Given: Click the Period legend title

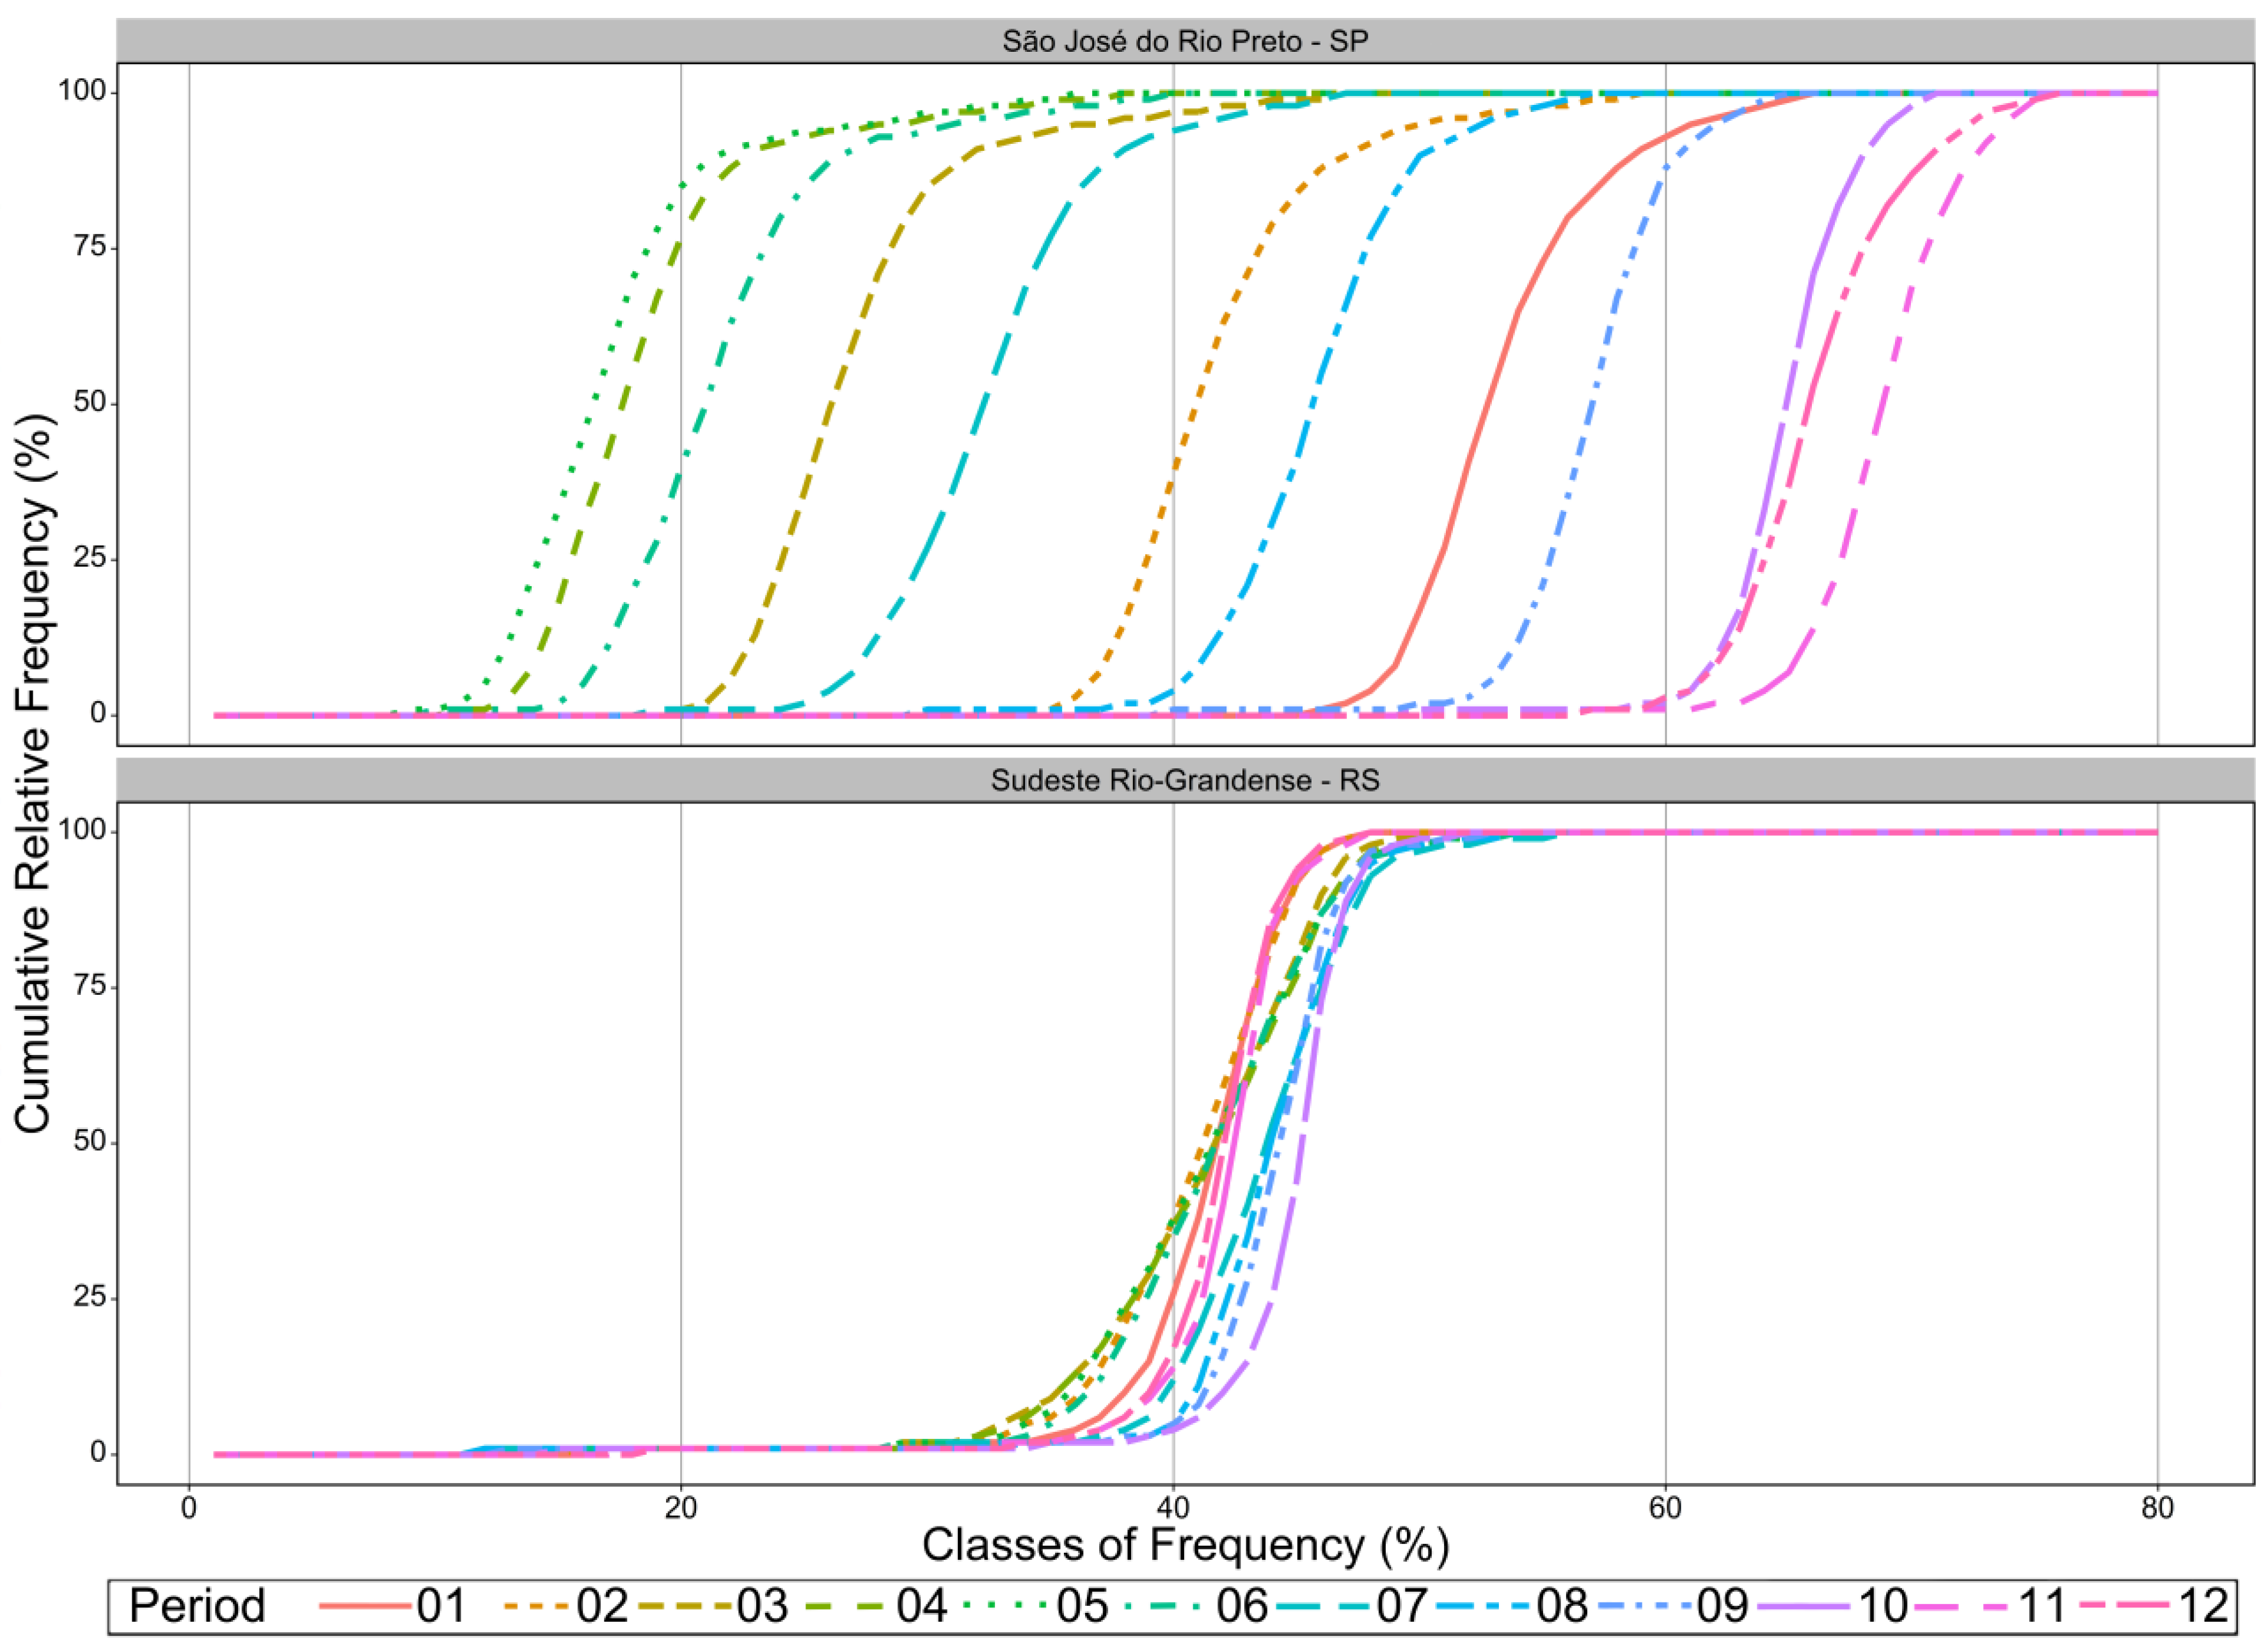Looking at the screenshot, I should click(197, 1606).
